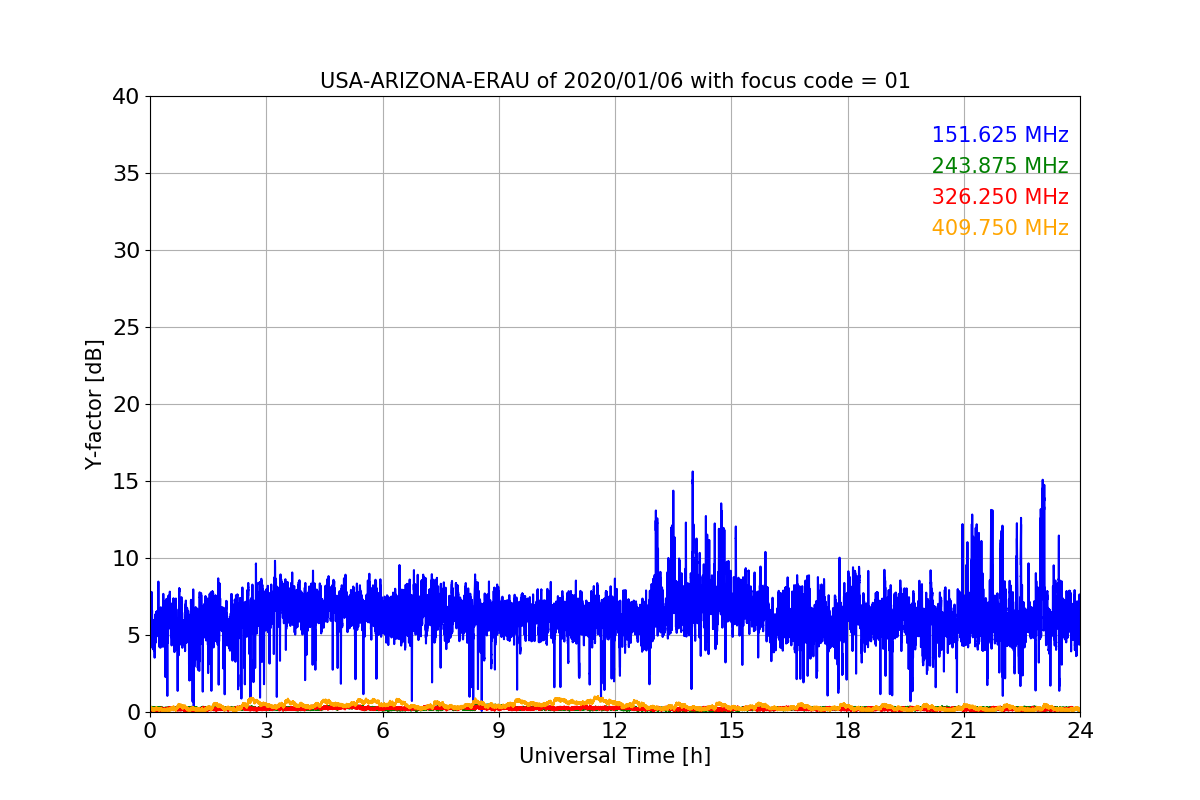The height and width of the screenshot is (800, 1200).
Task: Click the blue spike peak near 23 h
Action: 1042,482
